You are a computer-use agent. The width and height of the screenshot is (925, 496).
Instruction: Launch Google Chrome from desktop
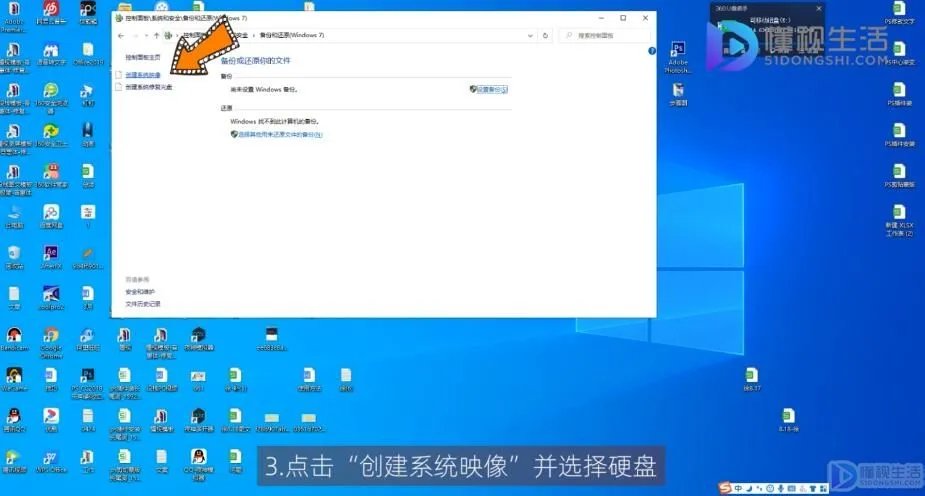51,342
